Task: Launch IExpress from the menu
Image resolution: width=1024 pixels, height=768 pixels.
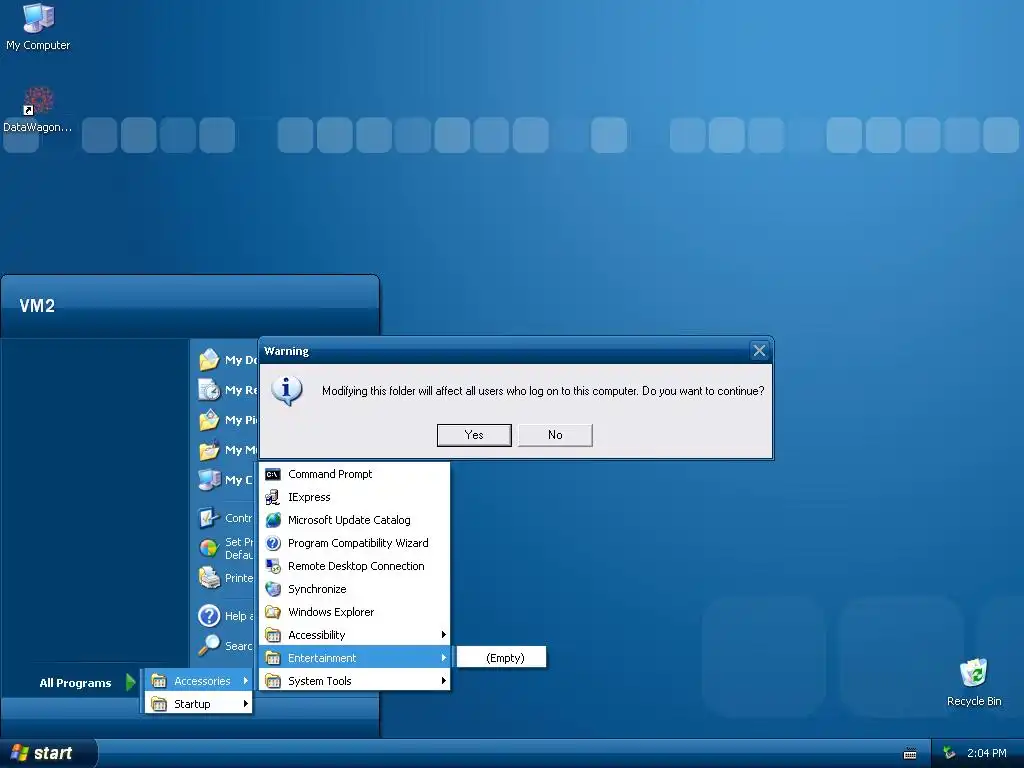Action: pos(355,497)
